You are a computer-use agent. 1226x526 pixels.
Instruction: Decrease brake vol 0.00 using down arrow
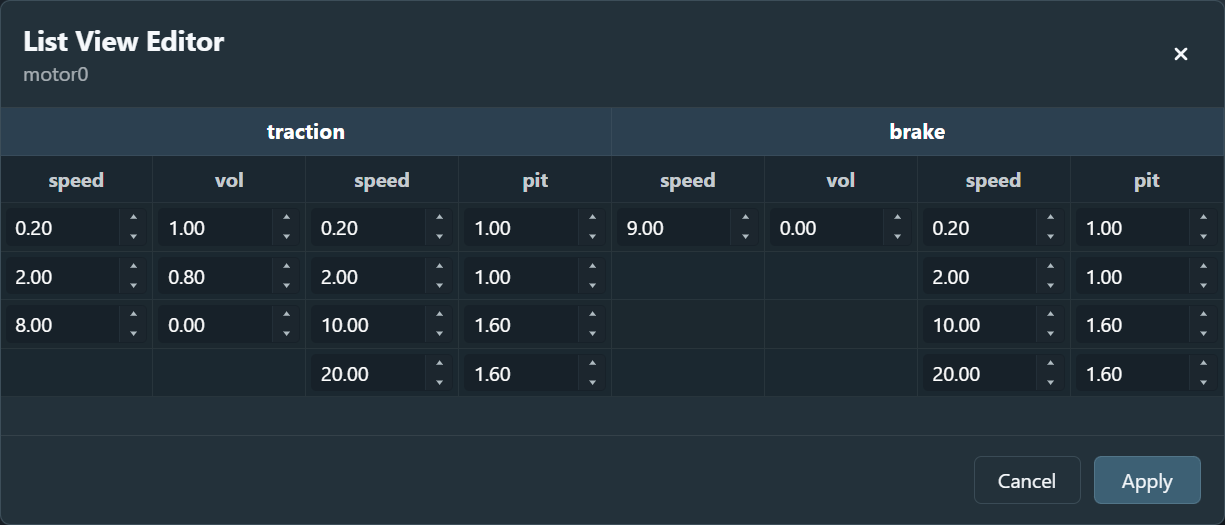(x=898, y=237)
